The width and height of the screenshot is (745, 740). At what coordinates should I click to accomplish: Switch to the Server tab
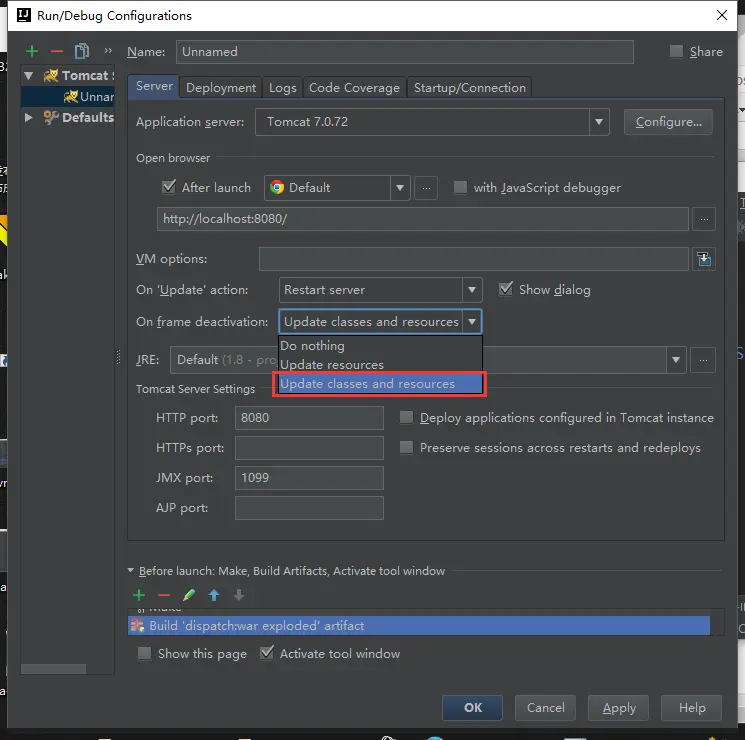tap(154, 86)
